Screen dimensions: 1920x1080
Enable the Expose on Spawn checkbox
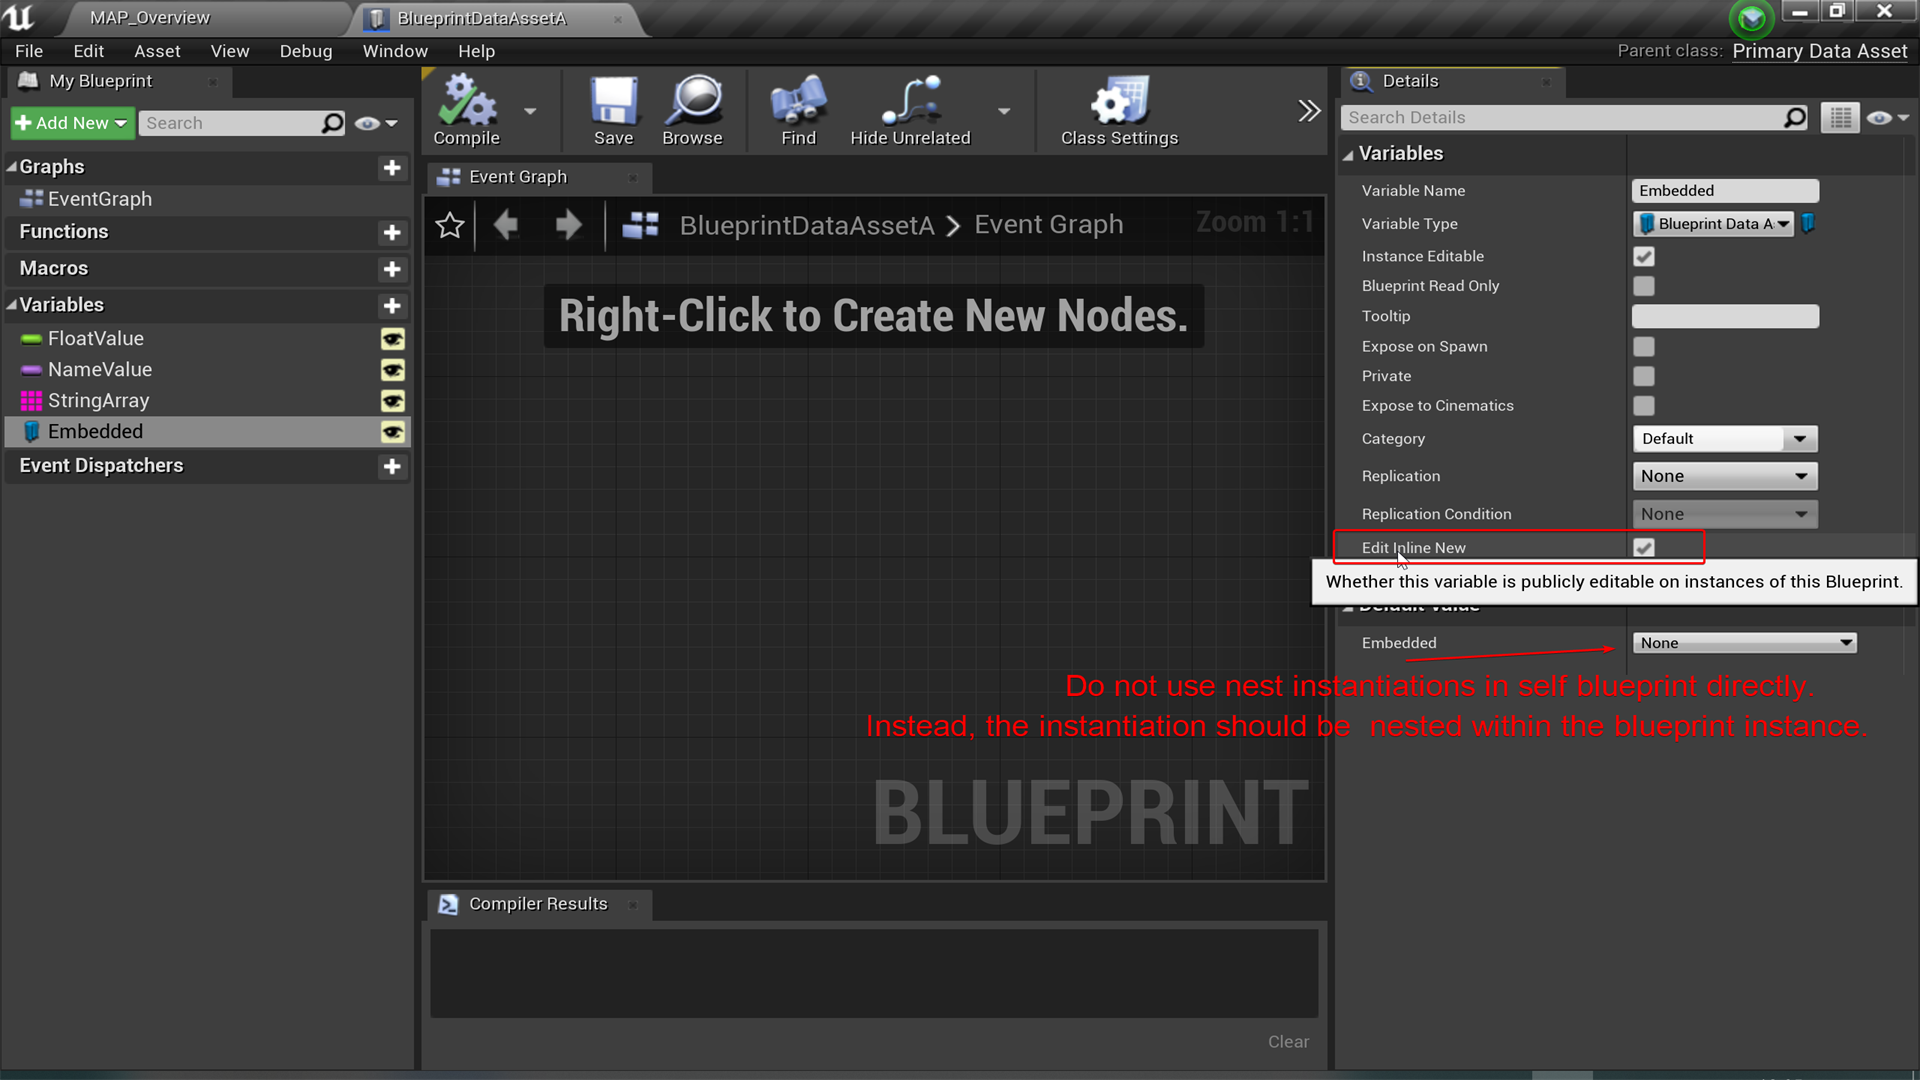click(1644, 346)
